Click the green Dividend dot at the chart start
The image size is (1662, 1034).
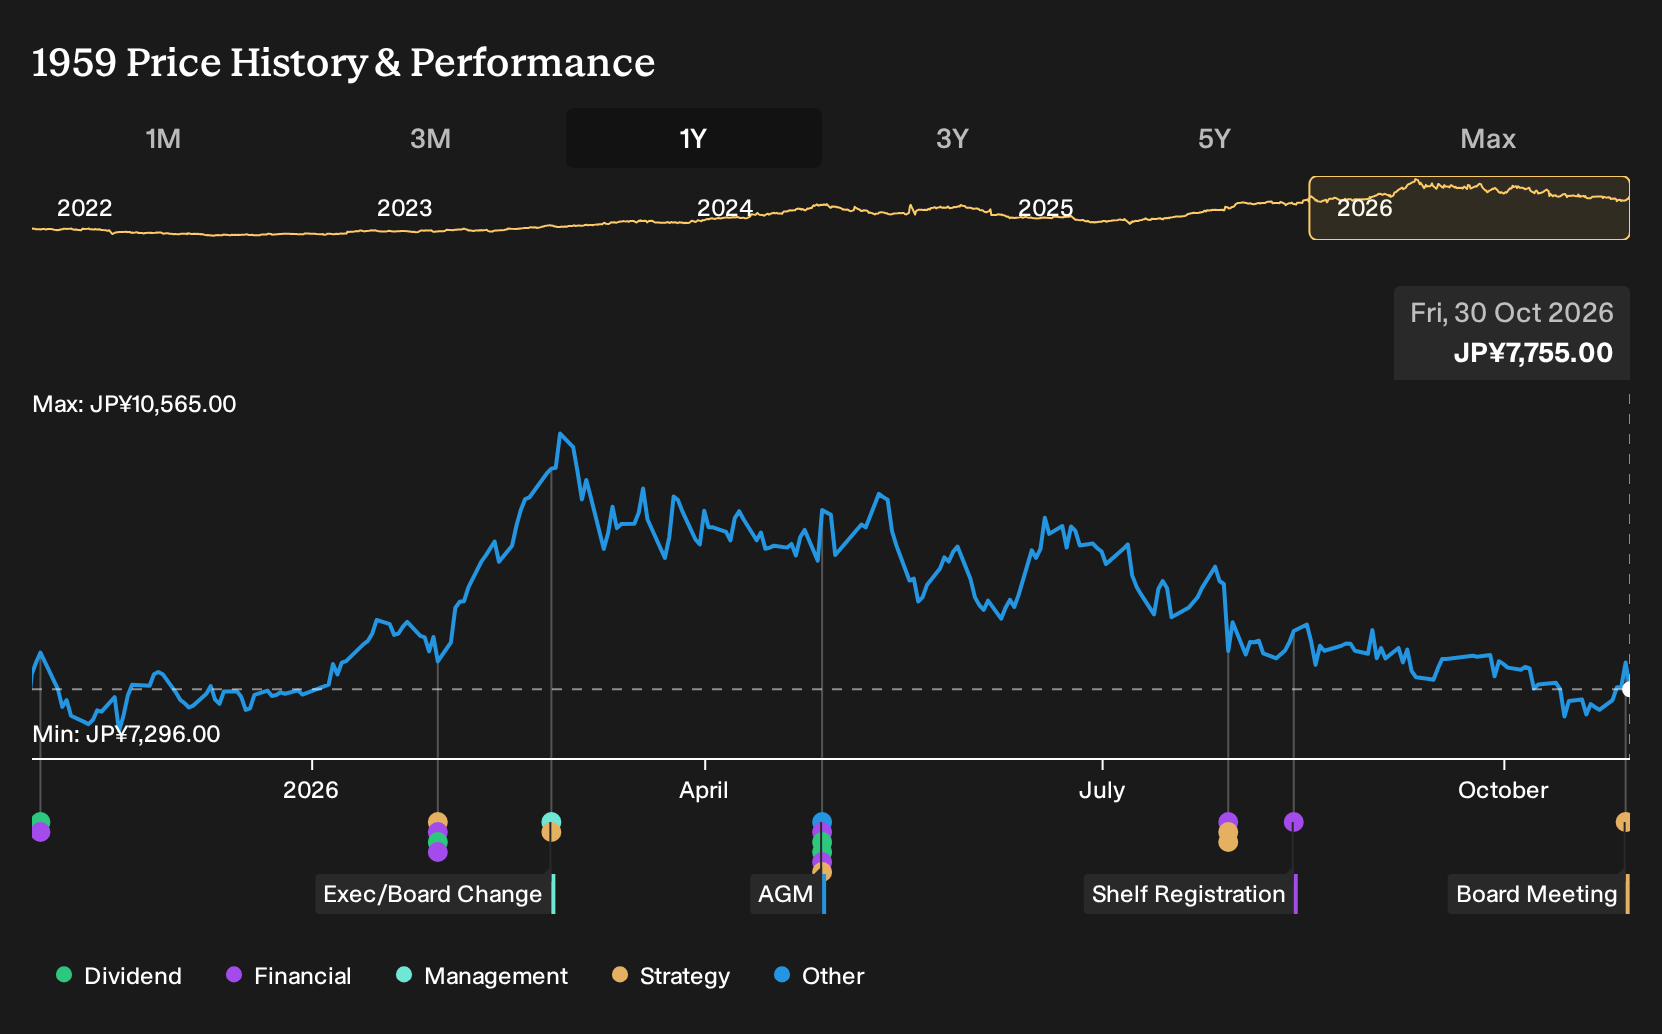tap(40, 822)
